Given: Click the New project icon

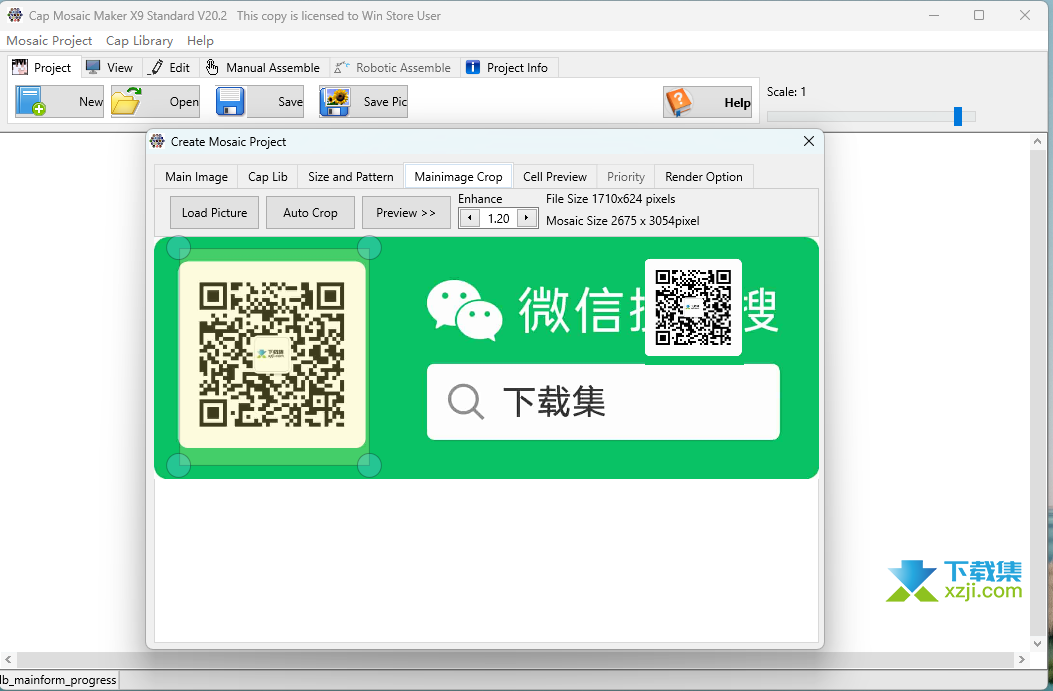Looking at the screenshot, I should pyautogui.click(x=31, y=101).
